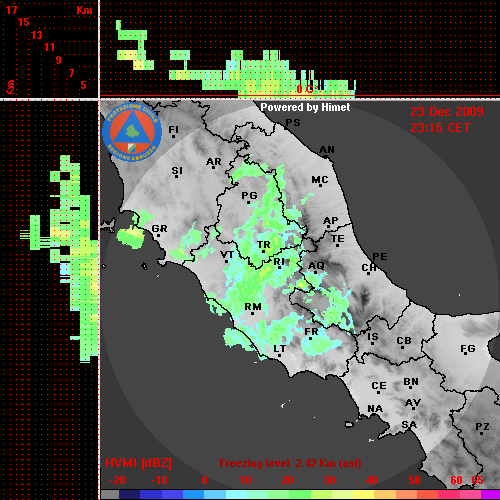500x500 pixels.
Task: Click the RI city label
Action: [279, 262]
